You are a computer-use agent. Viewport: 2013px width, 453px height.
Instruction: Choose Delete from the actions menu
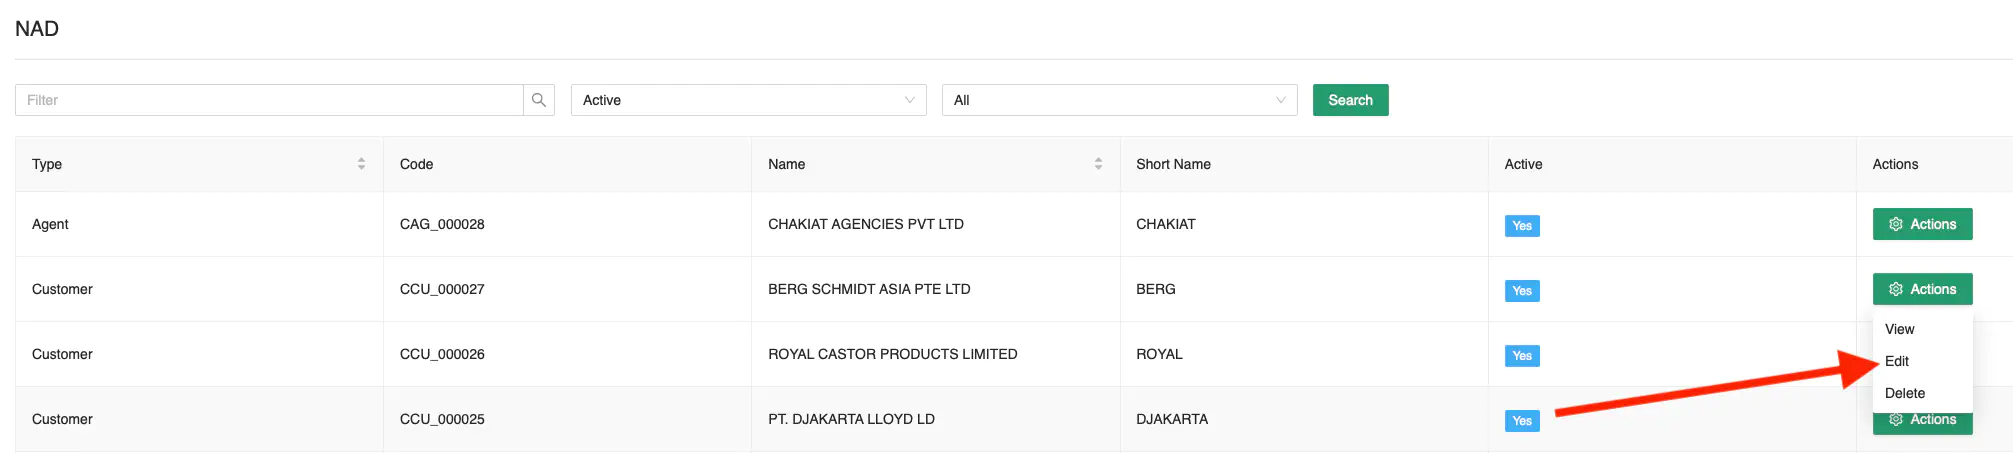[x=1904, y=393]
